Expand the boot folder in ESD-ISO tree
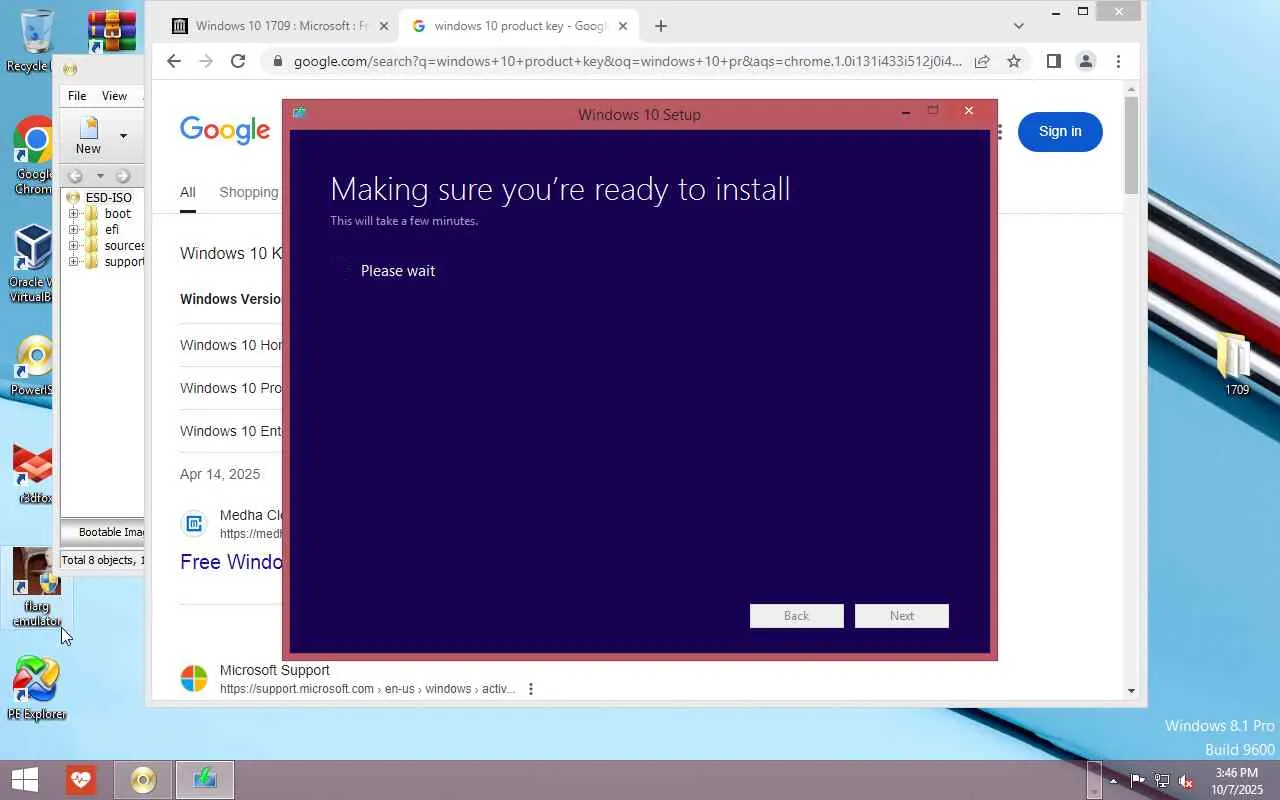Screen dimensions: 1280x800 point(73,214)
